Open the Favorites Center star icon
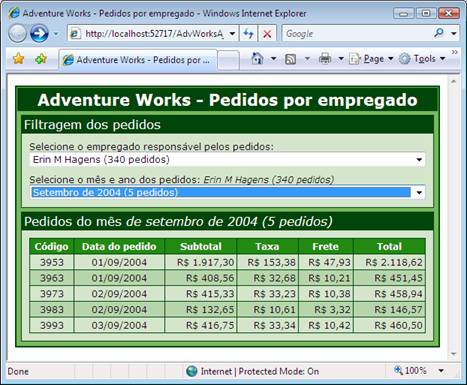467x385 pixels. 18,59
